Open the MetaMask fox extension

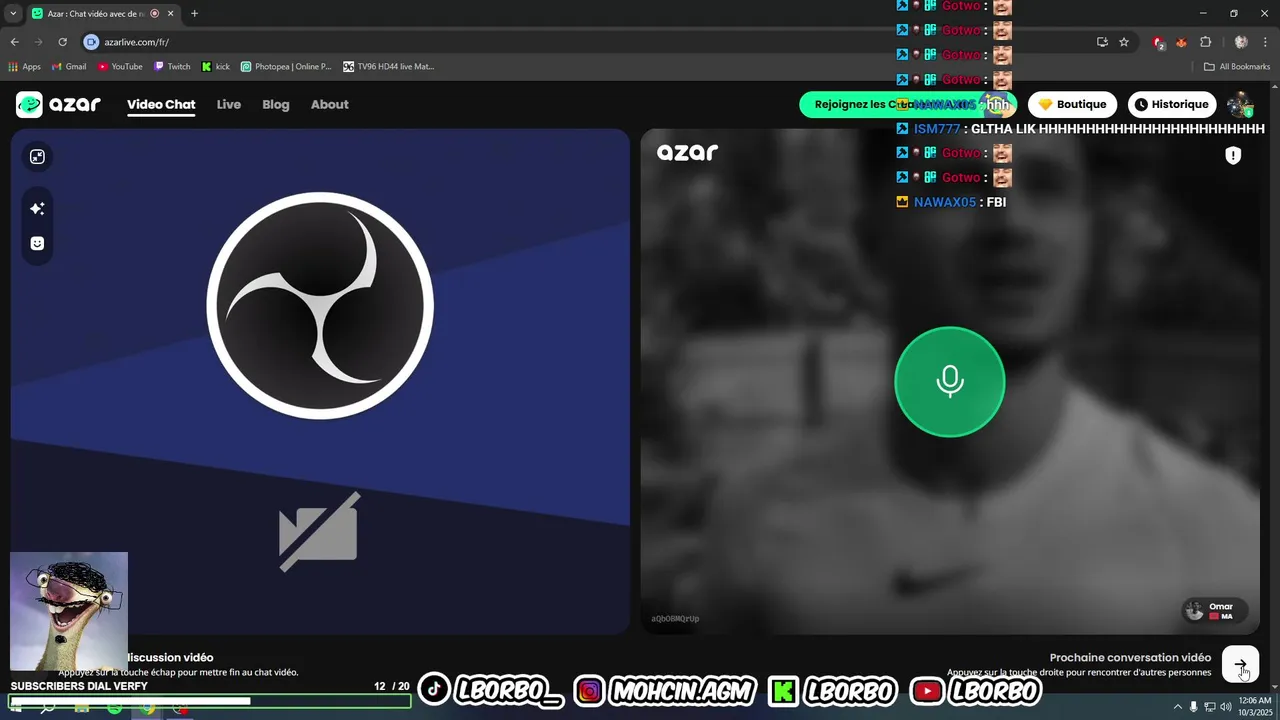click(x=1181, y=42)
